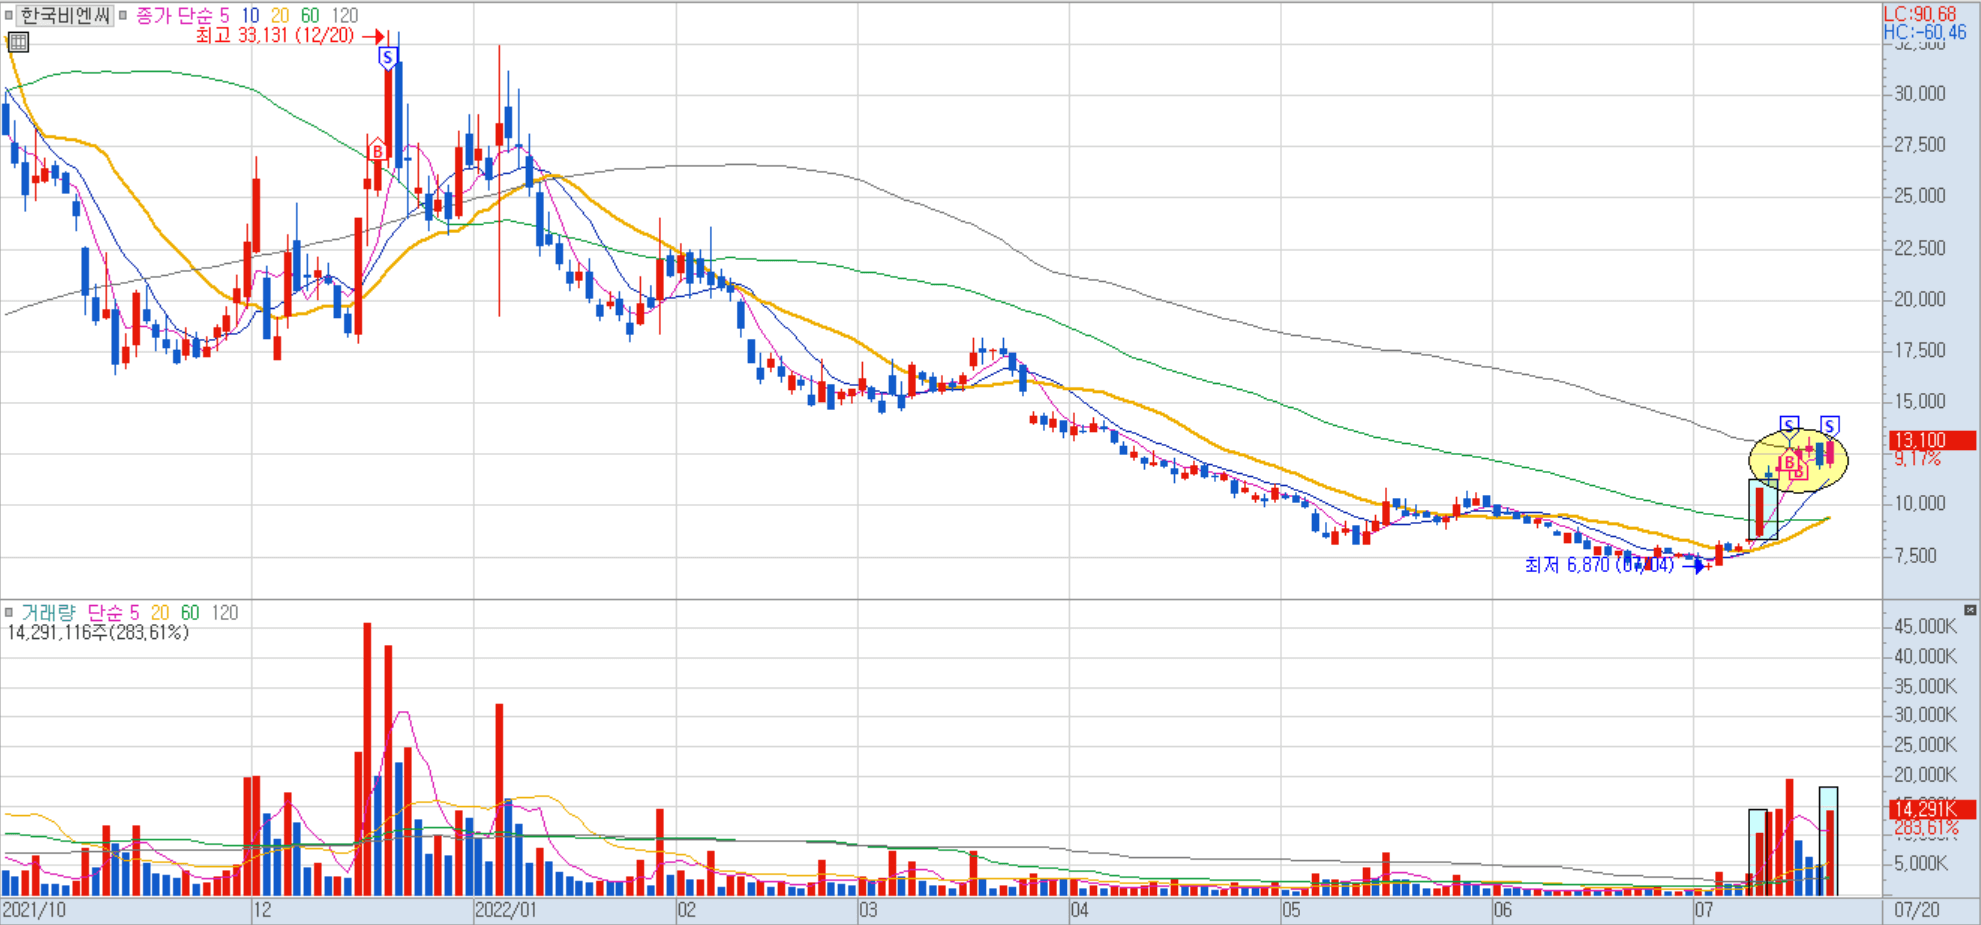
Task: Click the 27,500 price axis label
Action: (x=1920, y=144)
